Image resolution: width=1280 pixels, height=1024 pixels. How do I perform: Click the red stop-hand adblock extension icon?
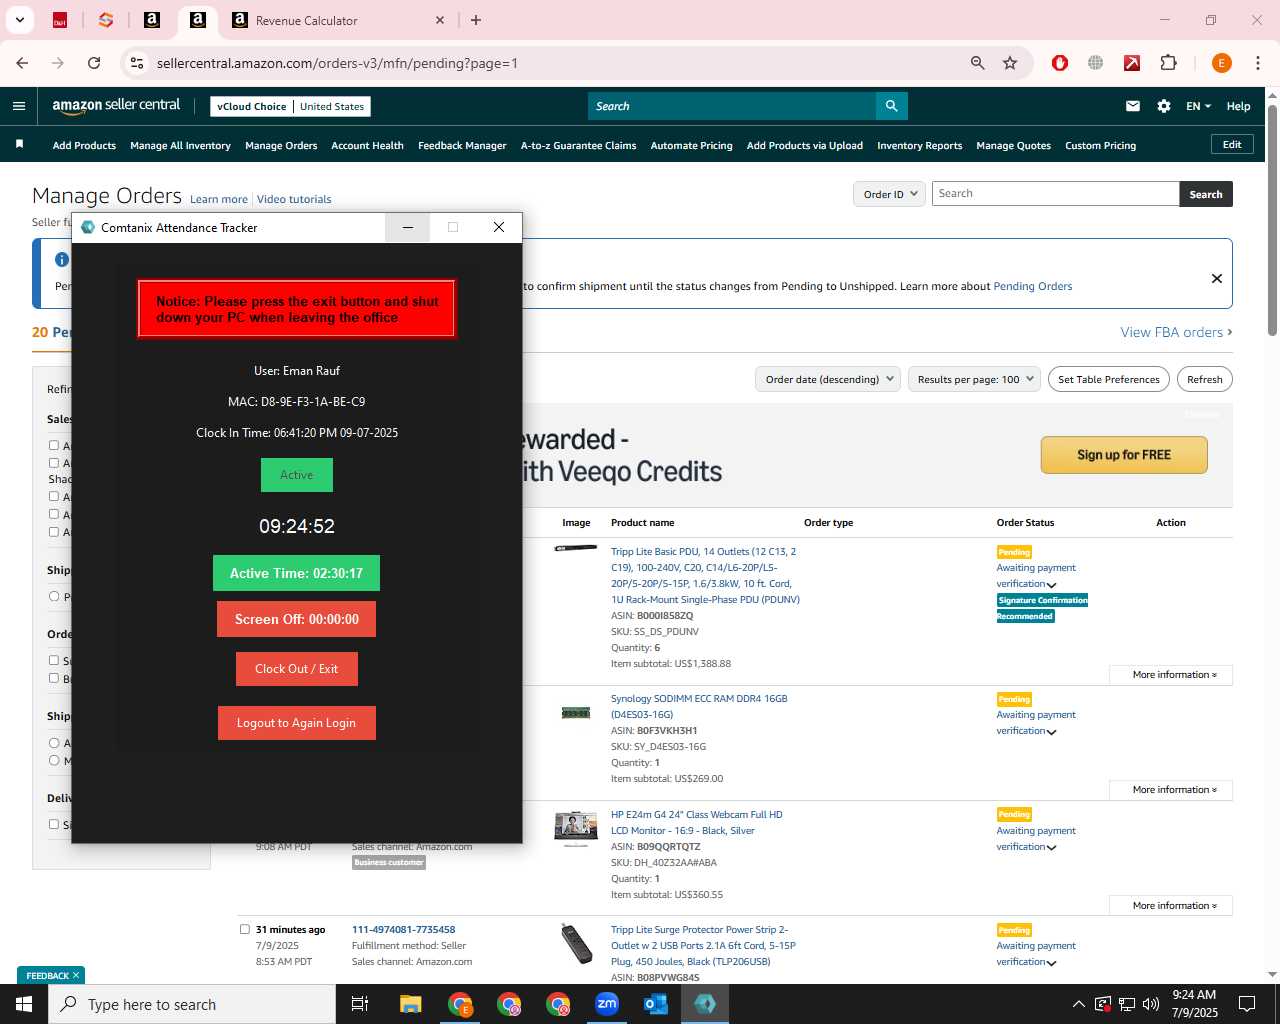1060,63
